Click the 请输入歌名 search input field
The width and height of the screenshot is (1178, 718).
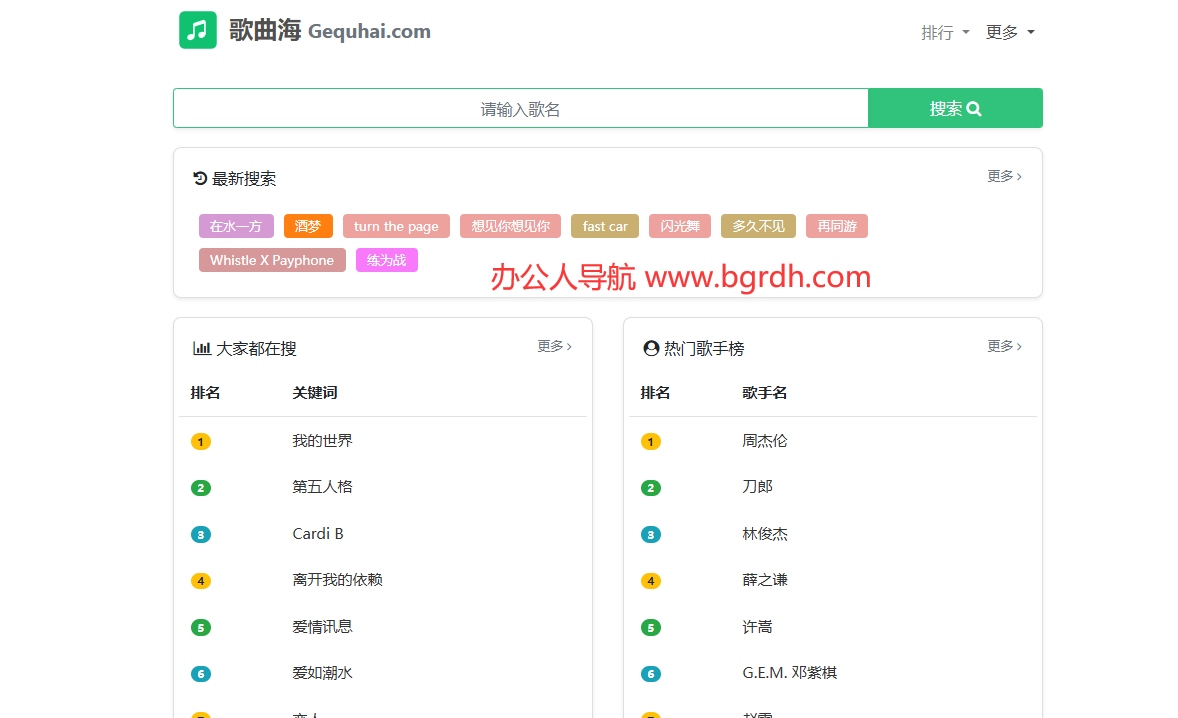tap(520, 108)
